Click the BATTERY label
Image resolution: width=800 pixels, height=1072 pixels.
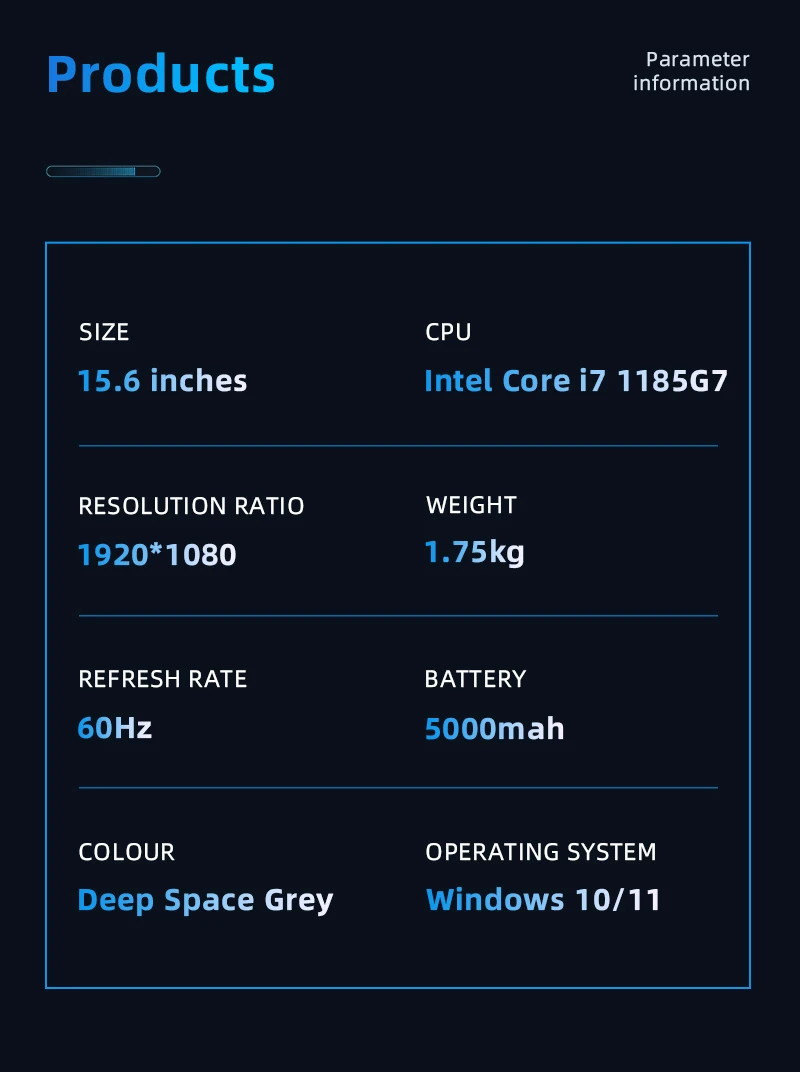[x=475, y=679]
